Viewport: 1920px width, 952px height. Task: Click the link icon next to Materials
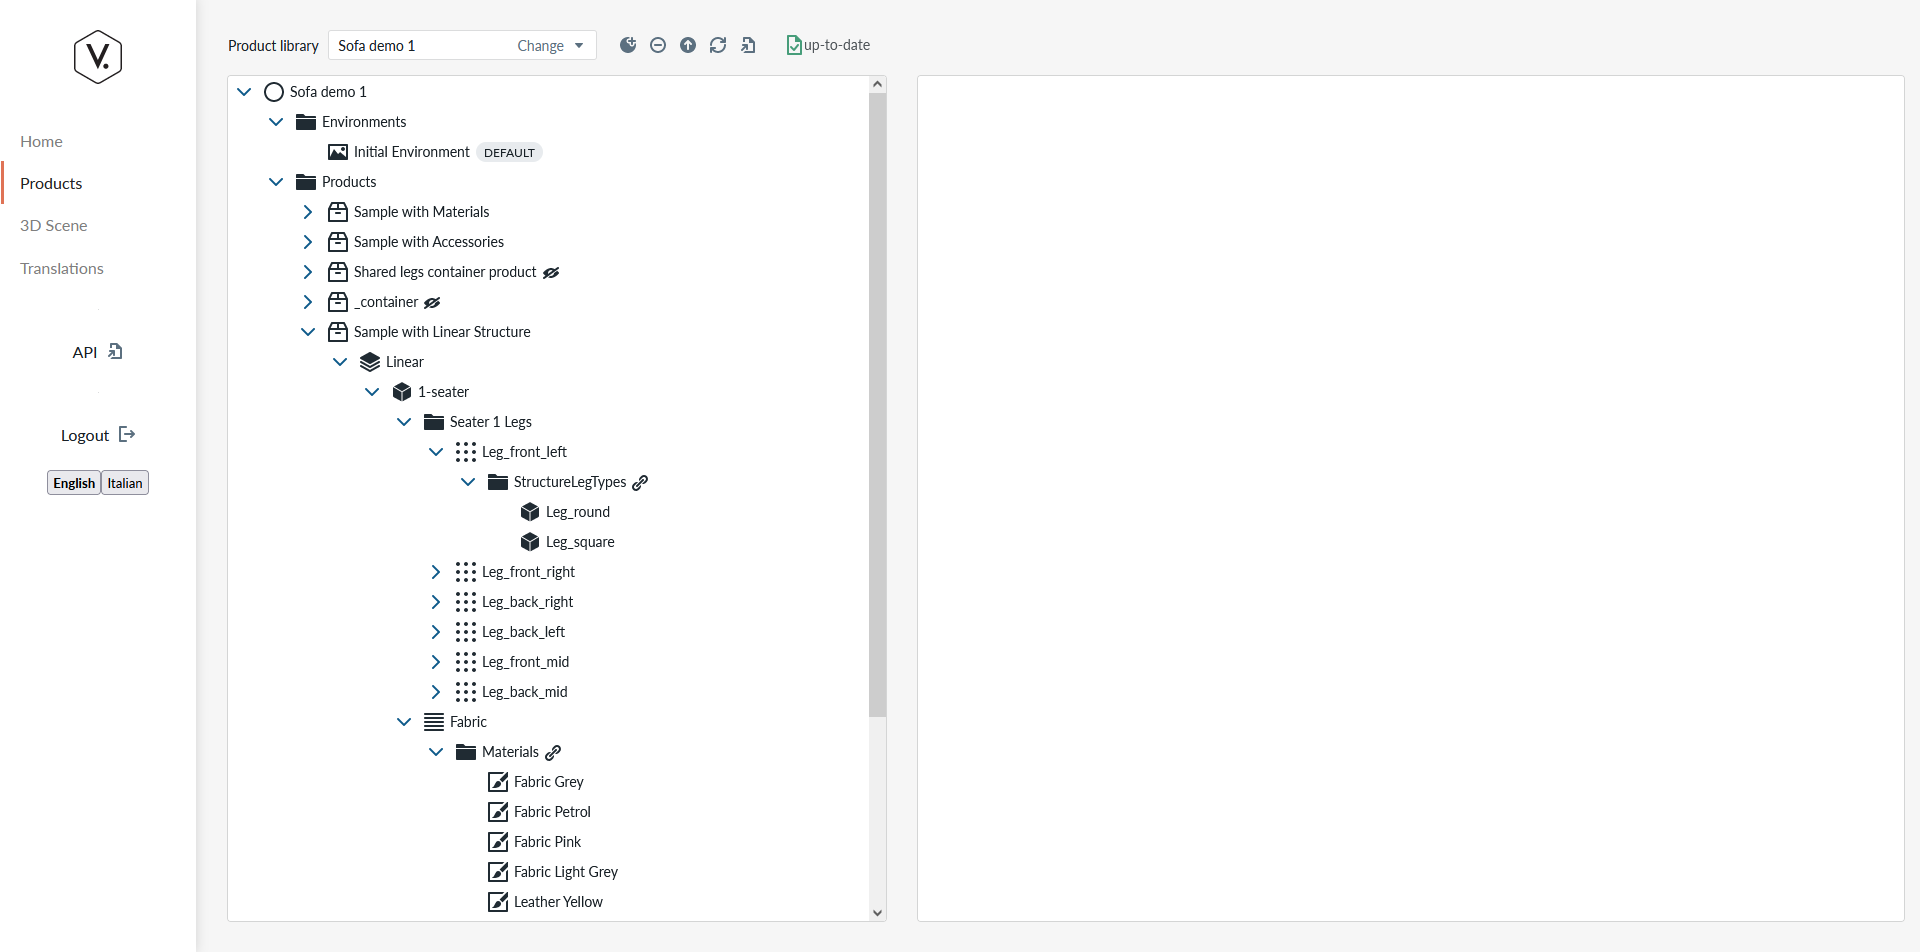pos(553,752)
